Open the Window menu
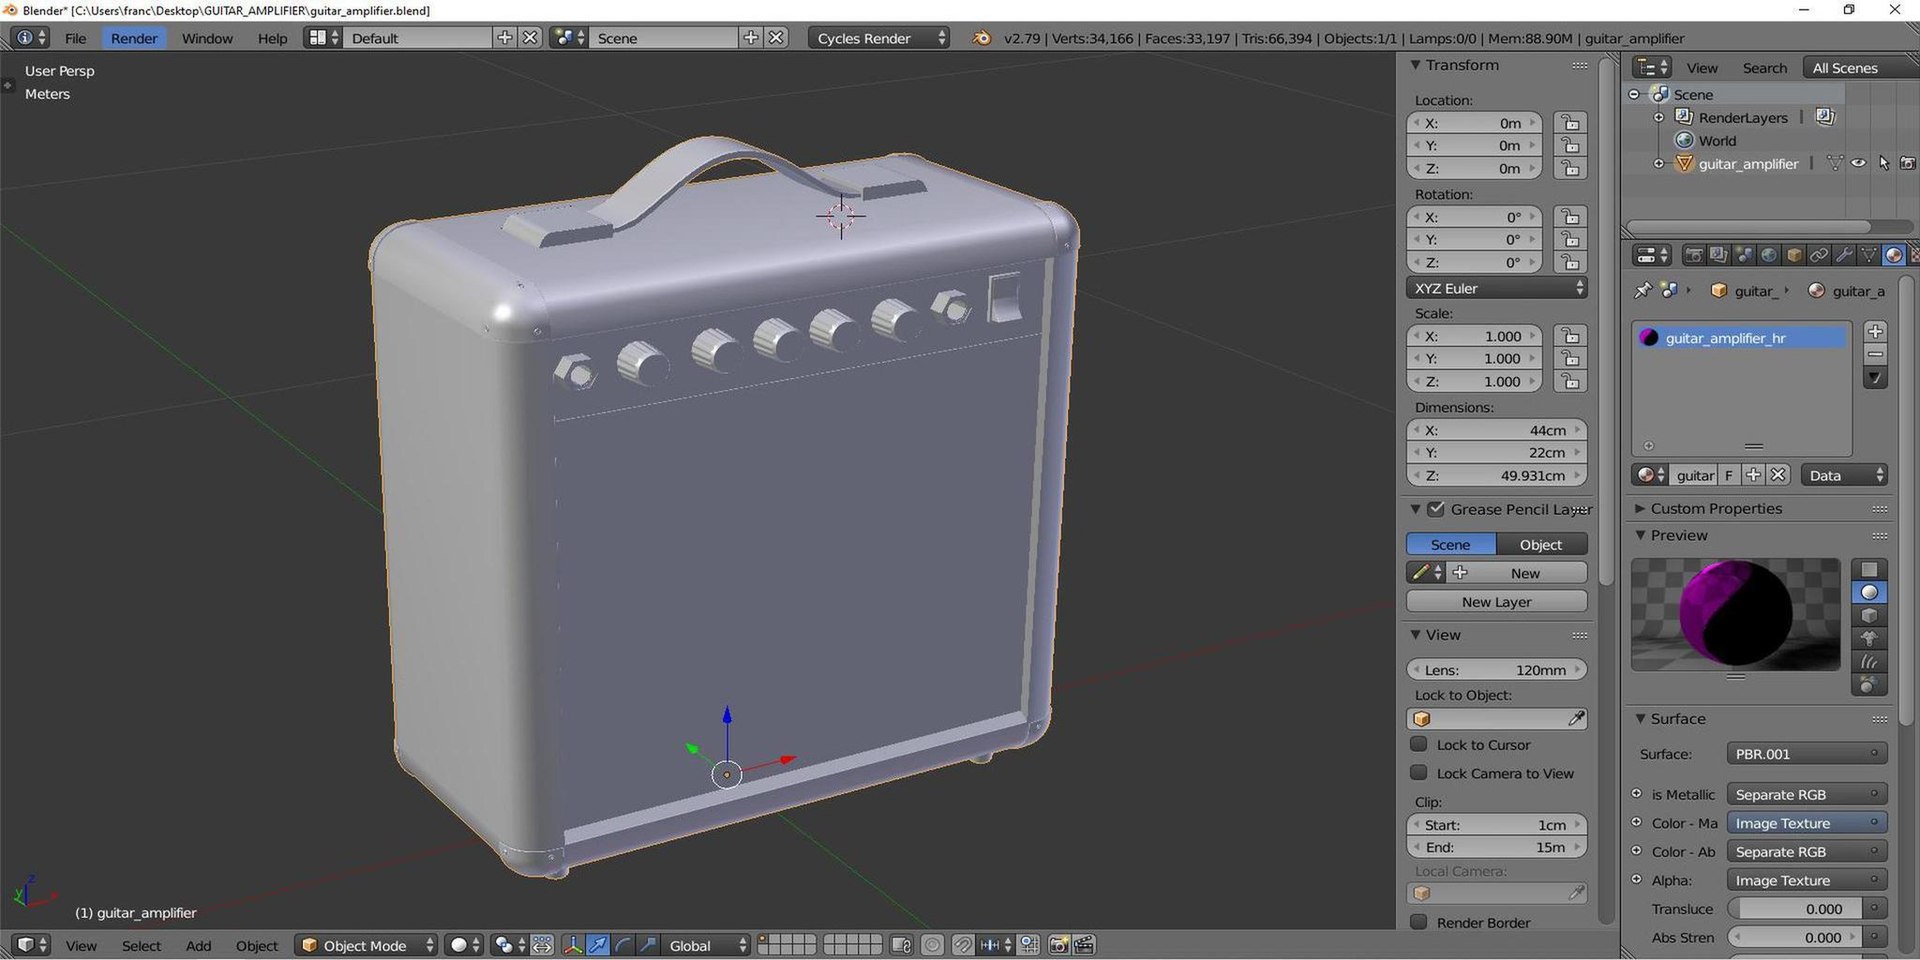The width and height of the screenshot is (1920, 960). [207, 38]
